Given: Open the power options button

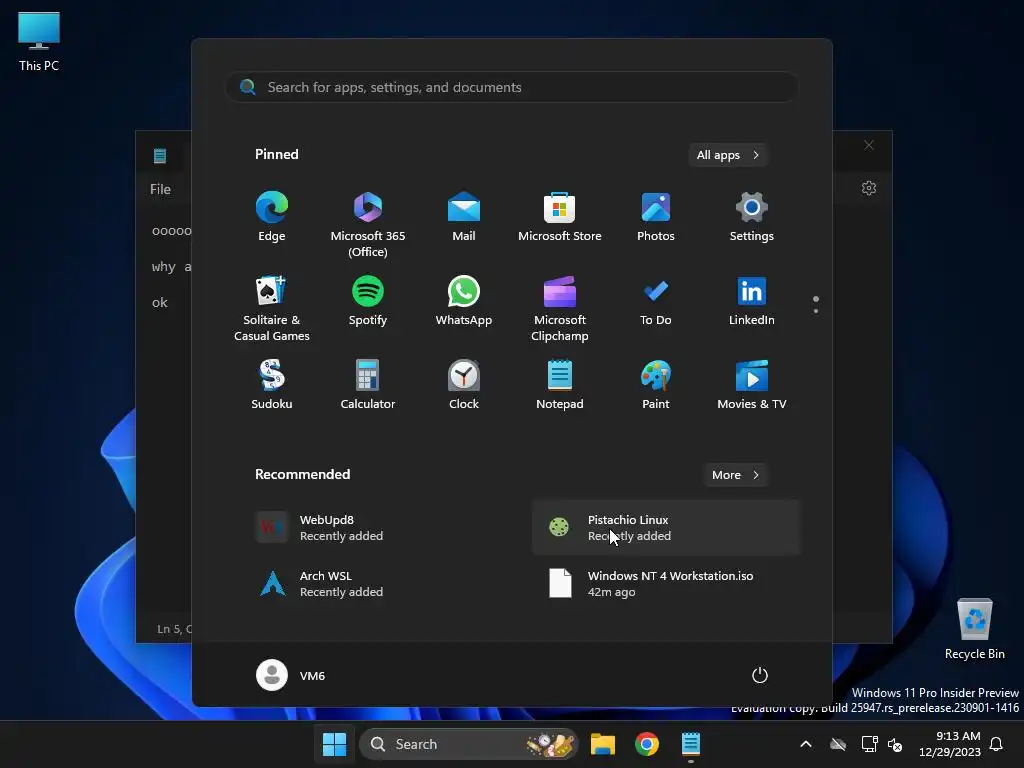Looking at the screenshot, I should pyautogui.click(x=760, y=675).
